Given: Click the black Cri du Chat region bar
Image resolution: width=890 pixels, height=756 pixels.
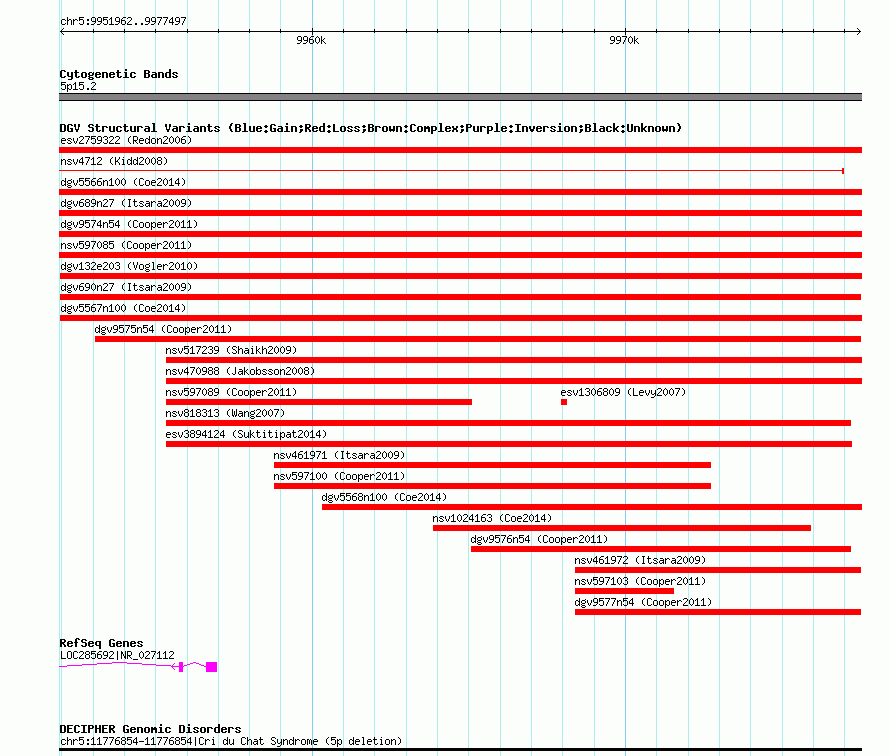Looking at the screenshot, I should coord(460,750).
